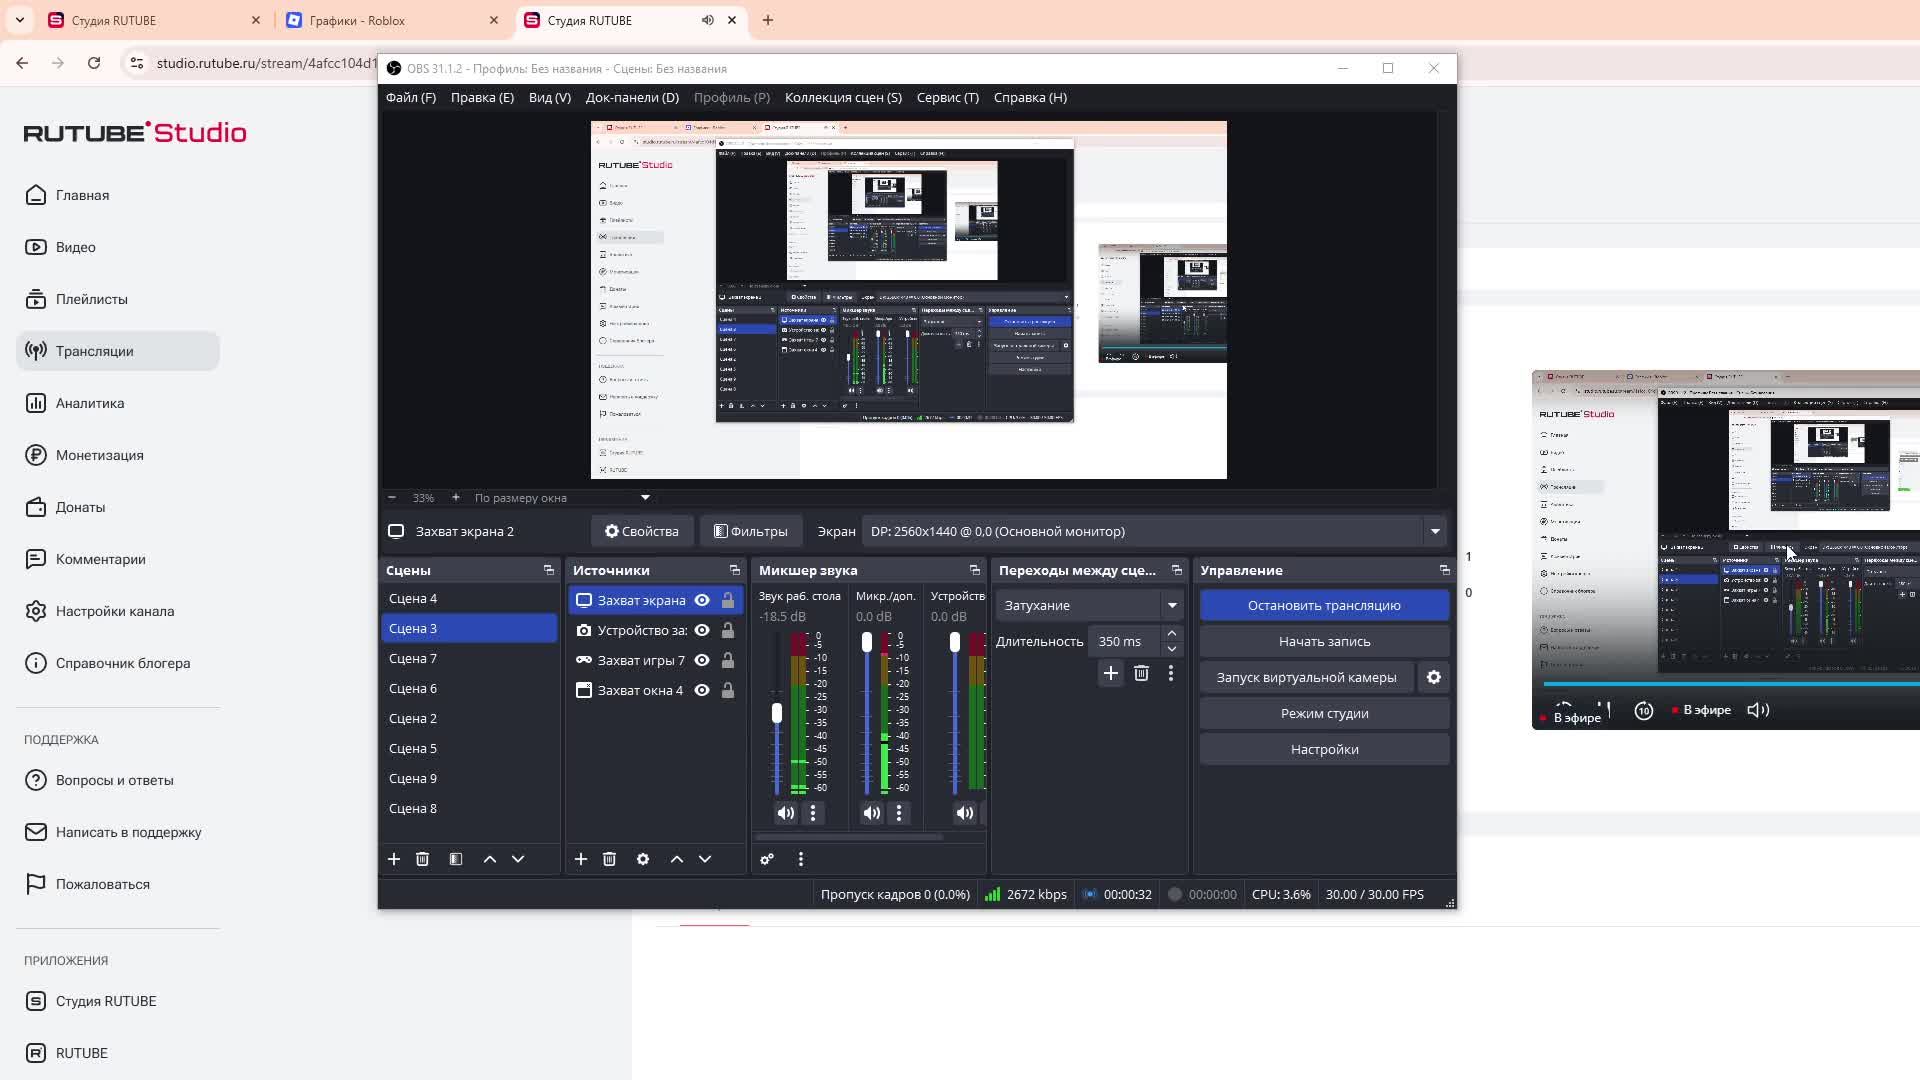The image size is (1920, 1080).
Task: Open the Экран monitor selection dropdown
Action: click(1435, 531)
